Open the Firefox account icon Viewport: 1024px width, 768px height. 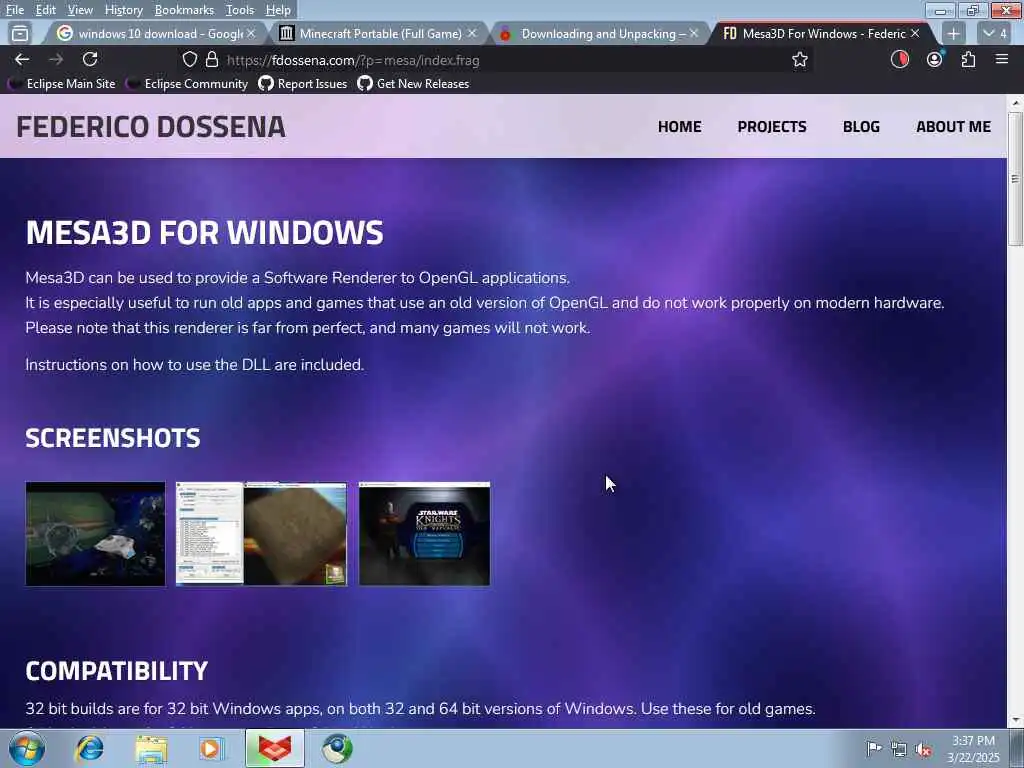point(935,59)
